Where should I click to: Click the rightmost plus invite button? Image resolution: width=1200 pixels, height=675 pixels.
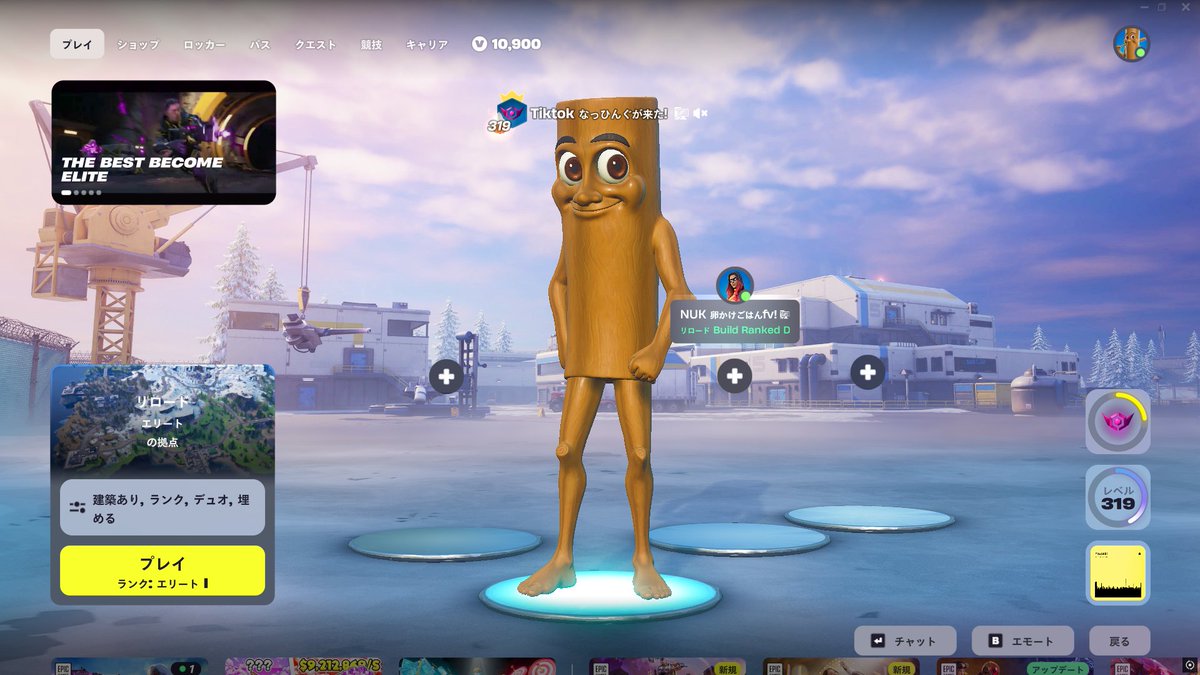pos(867,372)
